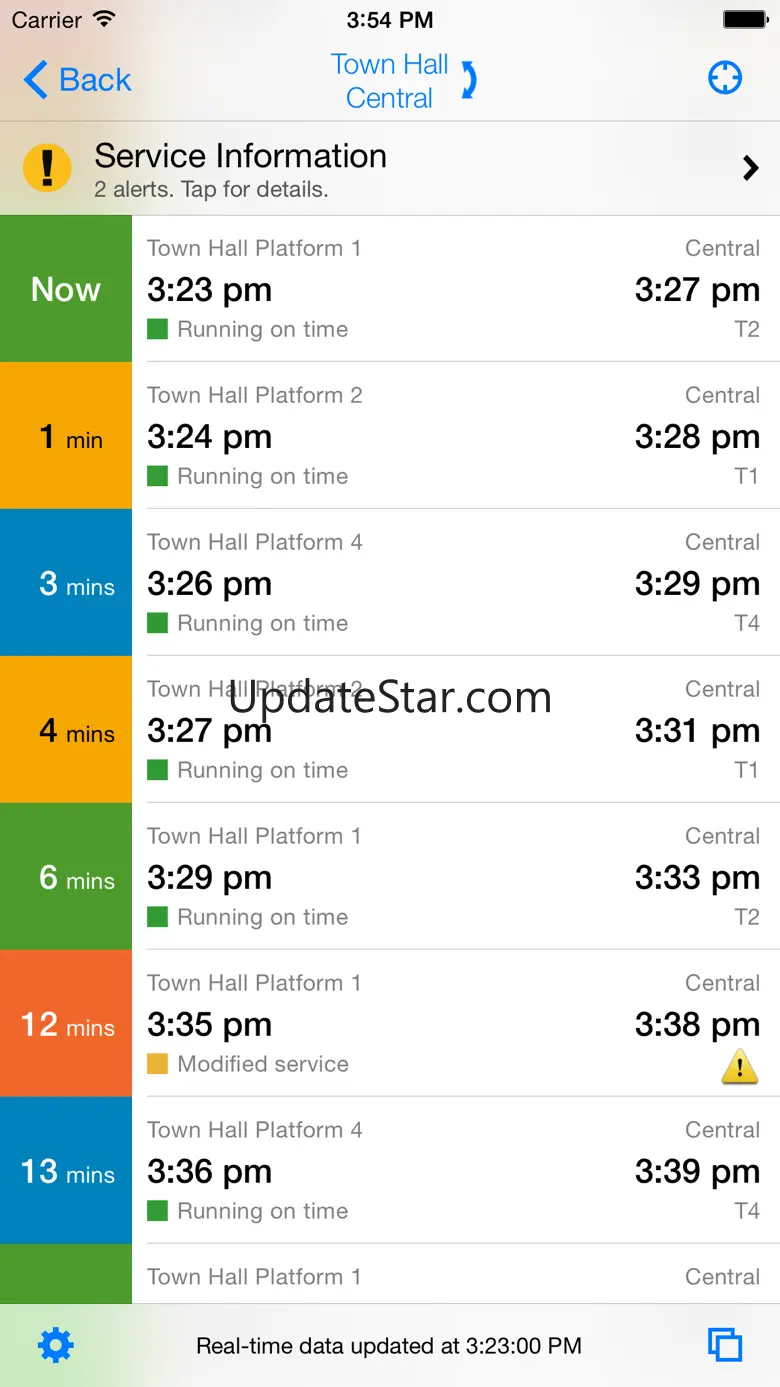Screen dimensions: 780x1387
Task: Tap the Town Hall Central route title
Action: tap(389, 81)
